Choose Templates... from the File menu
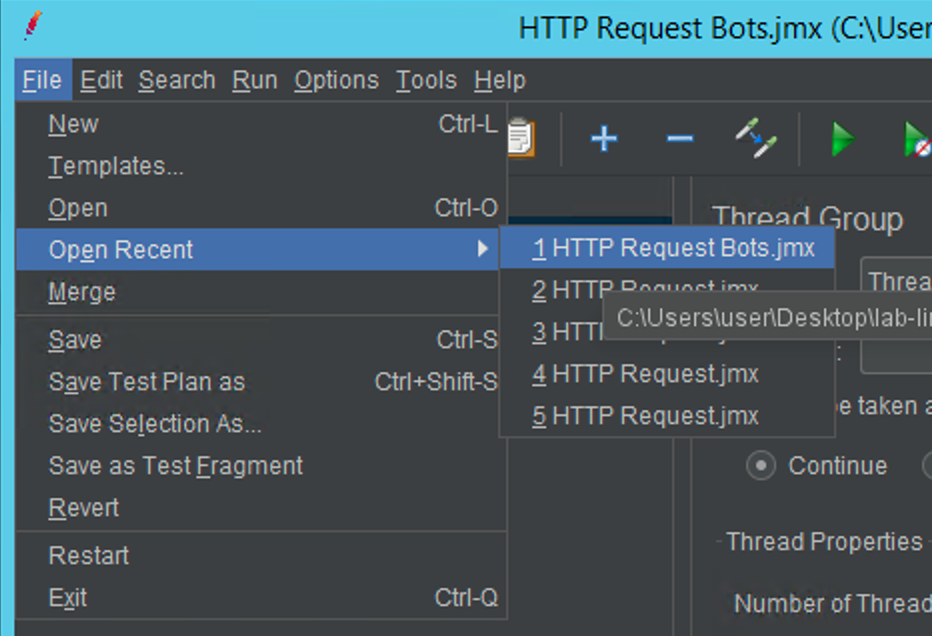 262,166
